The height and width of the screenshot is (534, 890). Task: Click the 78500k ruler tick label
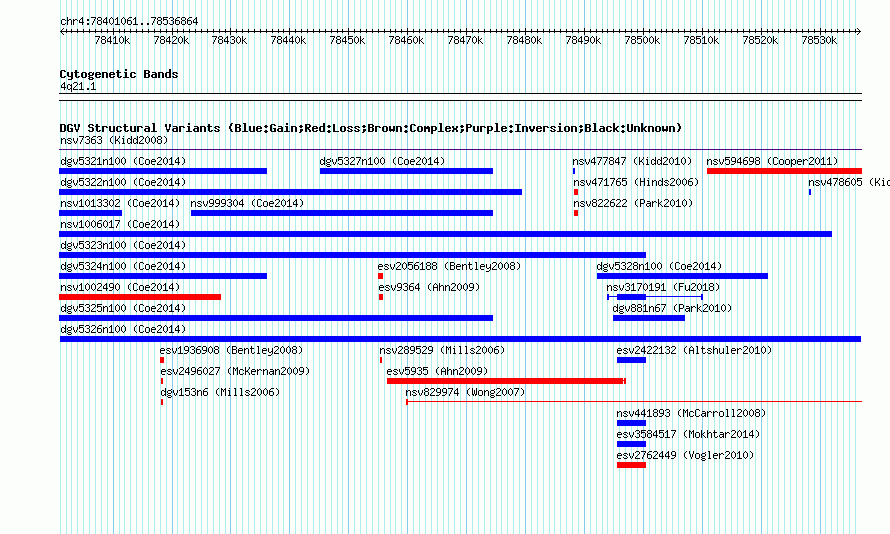pos(642,40)
